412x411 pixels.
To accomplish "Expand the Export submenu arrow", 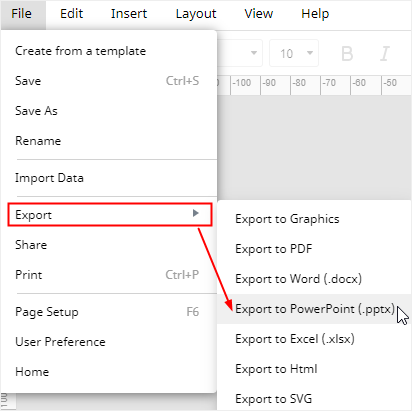I will click(196, 213).
